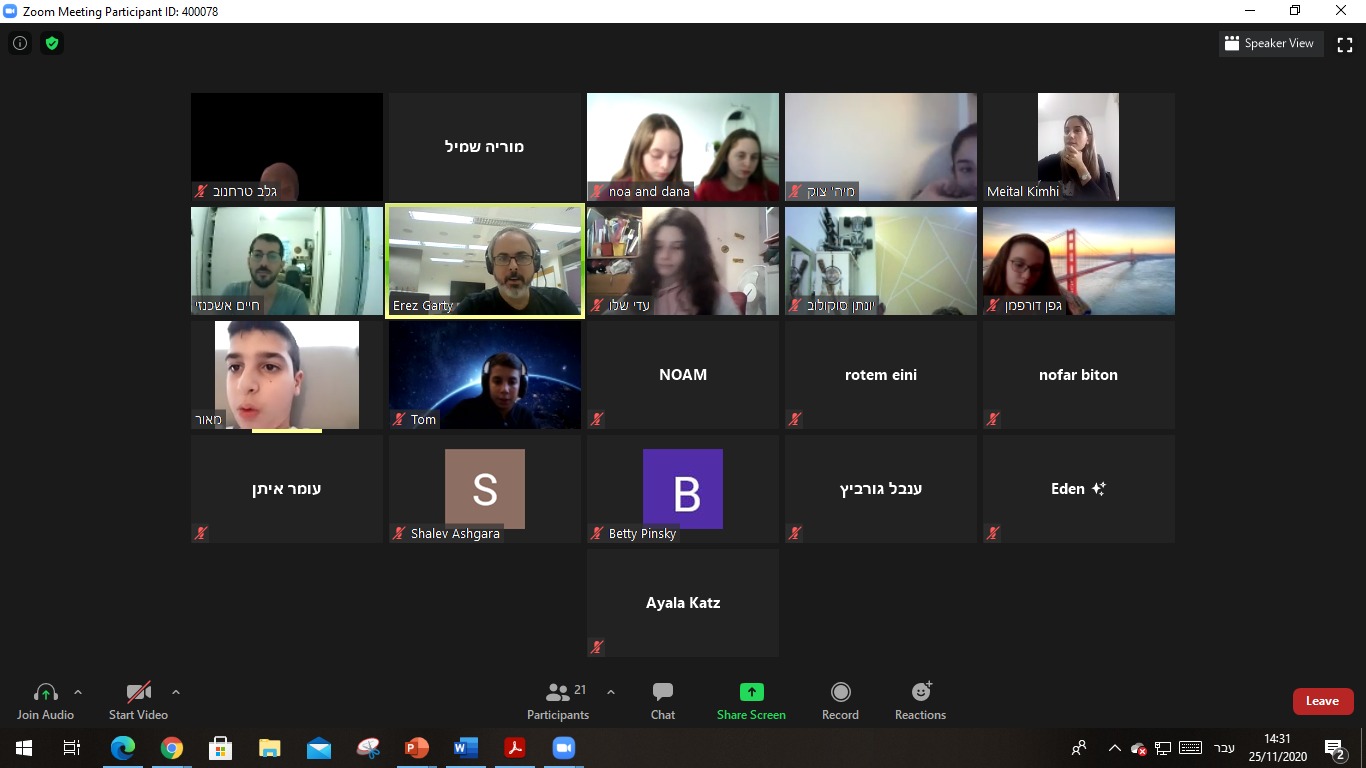Click the nofar biton participant tile
This screenshot has width=1366, height=768.
(1079, 375)
